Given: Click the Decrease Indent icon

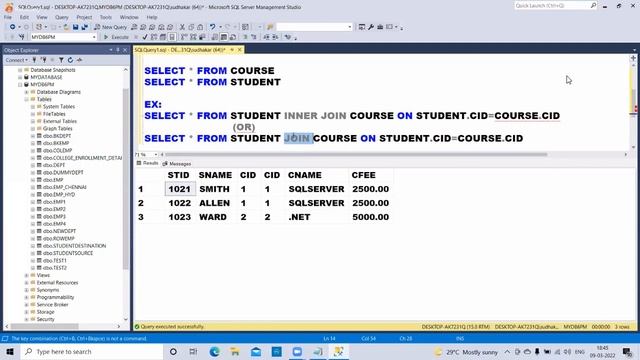Looking at the screenshot, I should pos(266,37).
